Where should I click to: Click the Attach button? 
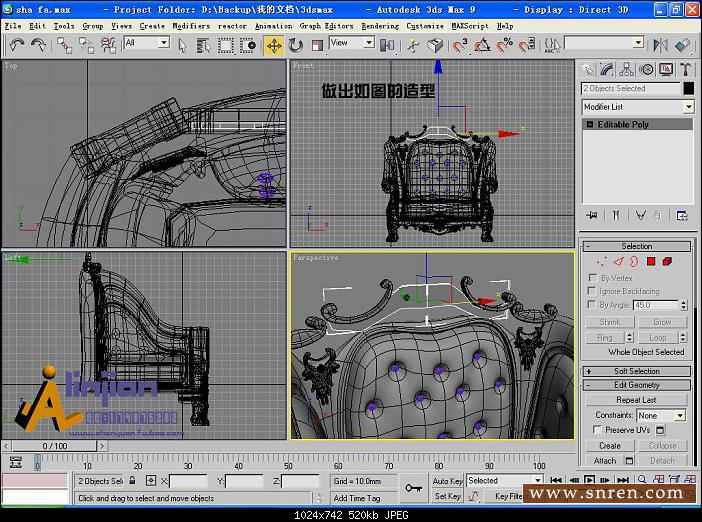(x=605, y=460)
